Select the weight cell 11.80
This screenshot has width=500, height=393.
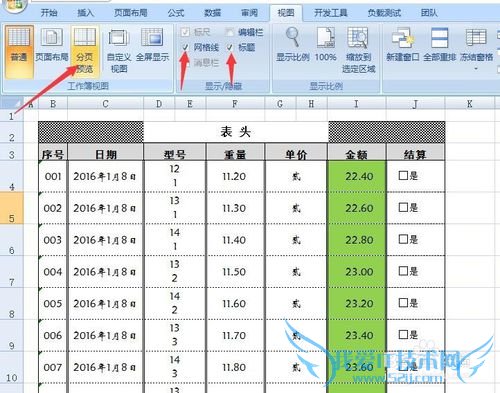[x=235, y=368]
